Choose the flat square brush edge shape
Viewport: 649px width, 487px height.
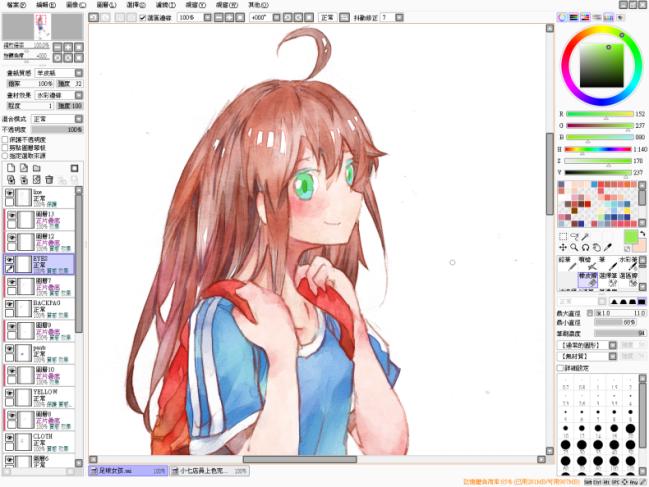pyautogui.click(x=642, y=302)
